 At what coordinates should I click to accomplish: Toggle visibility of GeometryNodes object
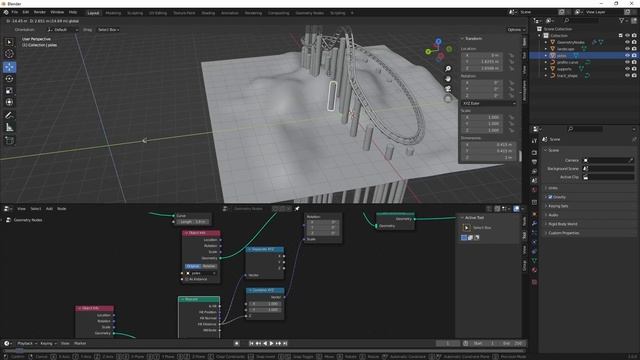[627, 42]
